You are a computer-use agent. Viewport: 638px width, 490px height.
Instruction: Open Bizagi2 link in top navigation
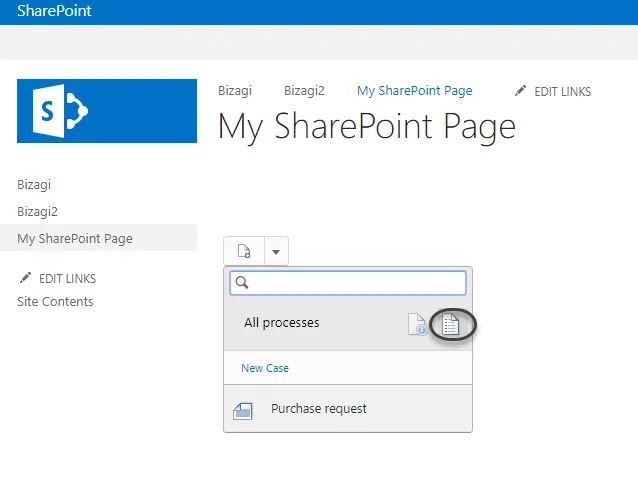[x=304, y=90]
